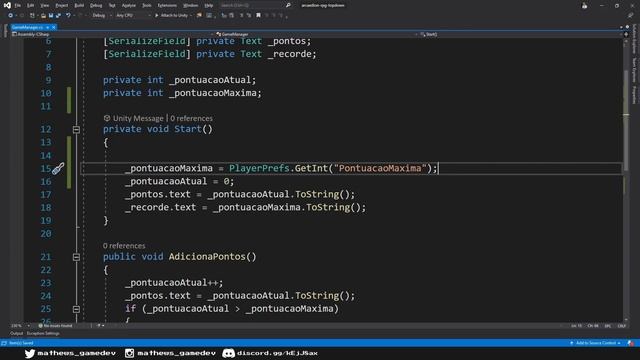Click the feedback icon below window controls
The image size is (640, 360).
click(631, 16)
